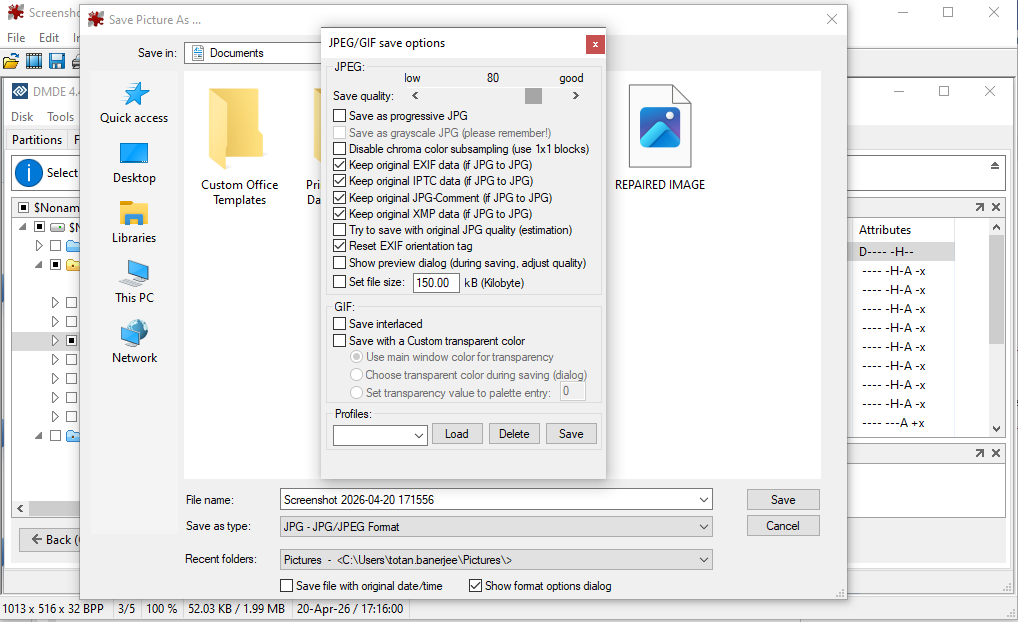
Task: Open the File name dropdown arrow
Action: tap(704, 500)
